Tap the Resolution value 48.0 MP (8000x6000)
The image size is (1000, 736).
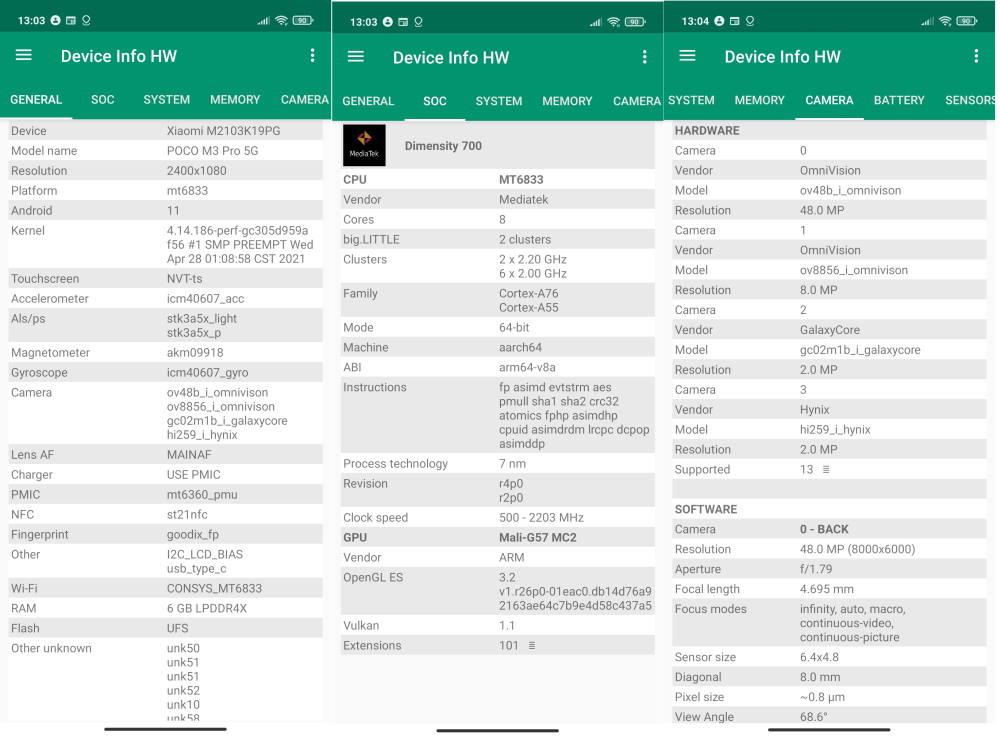pos(858,549)
